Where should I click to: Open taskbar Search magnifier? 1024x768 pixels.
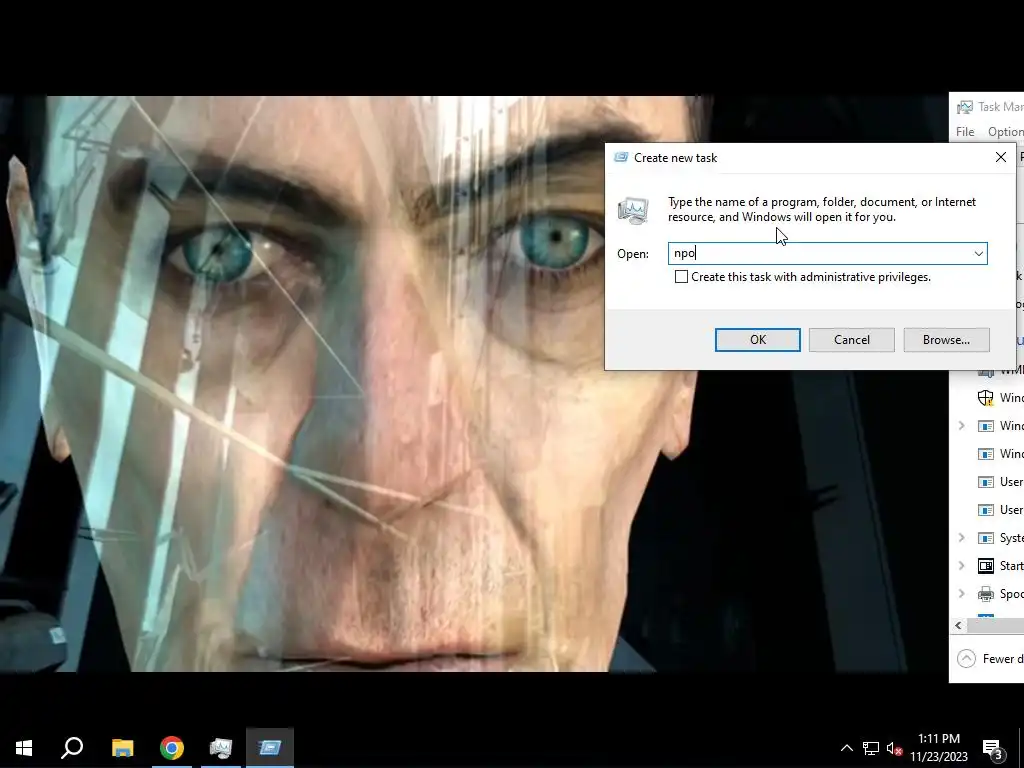[72, 748]
